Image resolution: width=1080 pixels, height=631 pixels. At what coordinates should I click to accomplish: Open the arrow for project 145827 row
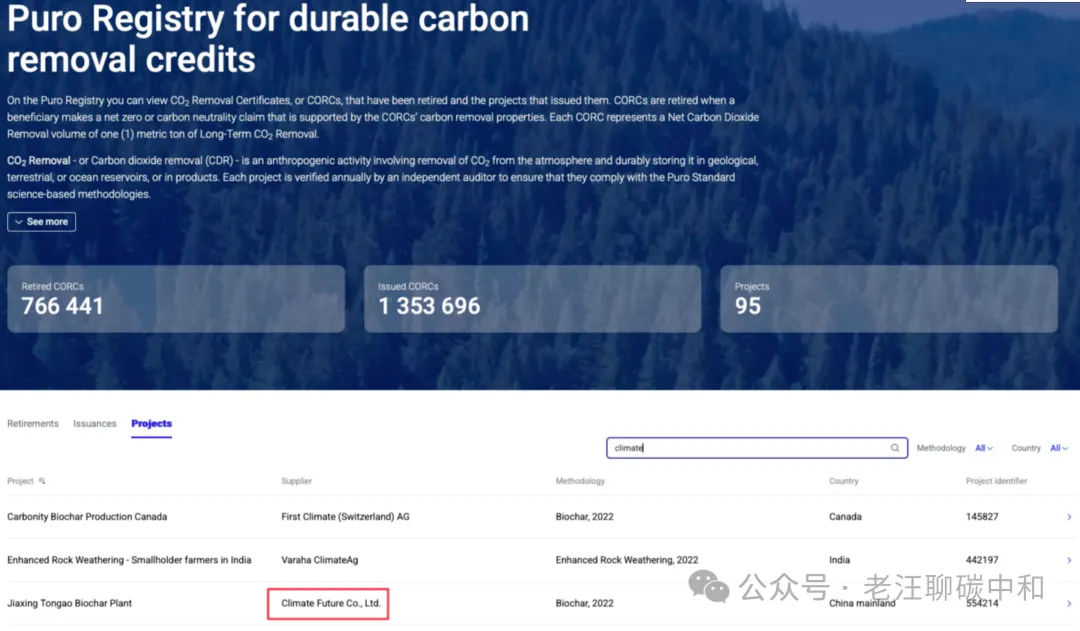1069,517
